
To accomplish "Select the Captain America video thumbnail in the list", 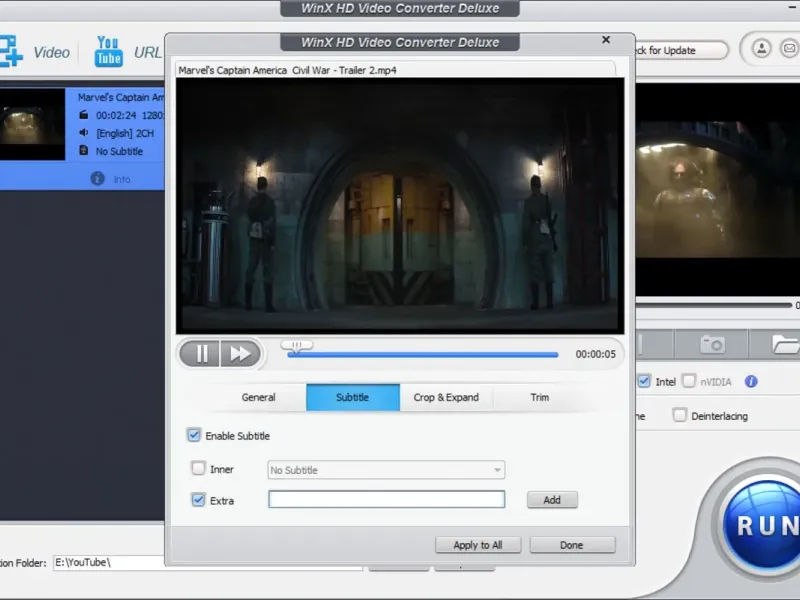I will tap(32, 124).
